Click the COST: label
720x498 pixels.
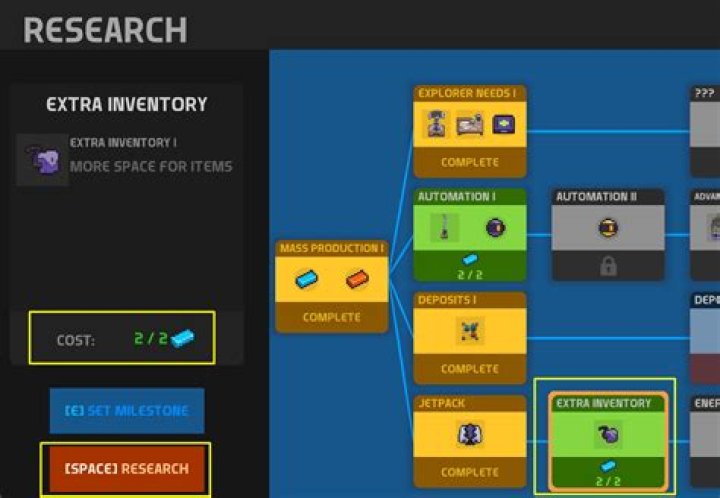pos(75,340)
